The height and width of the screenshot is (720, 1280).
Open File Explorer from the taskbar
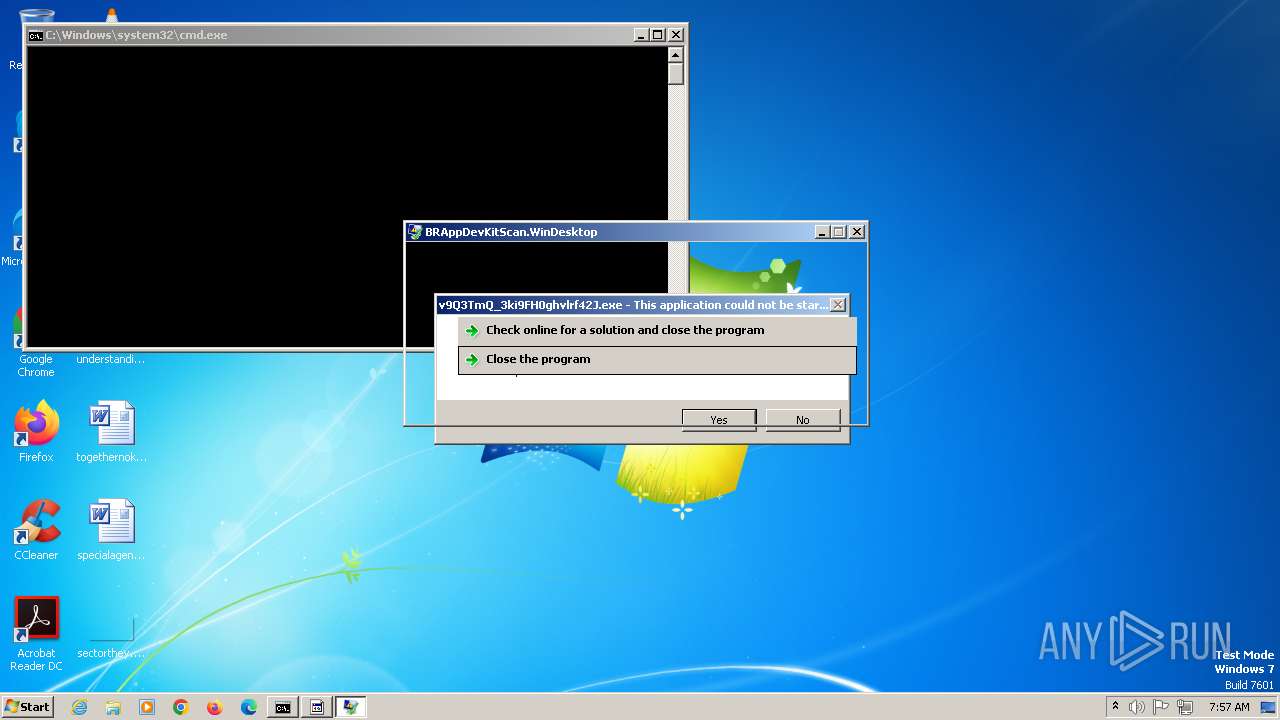113,707
